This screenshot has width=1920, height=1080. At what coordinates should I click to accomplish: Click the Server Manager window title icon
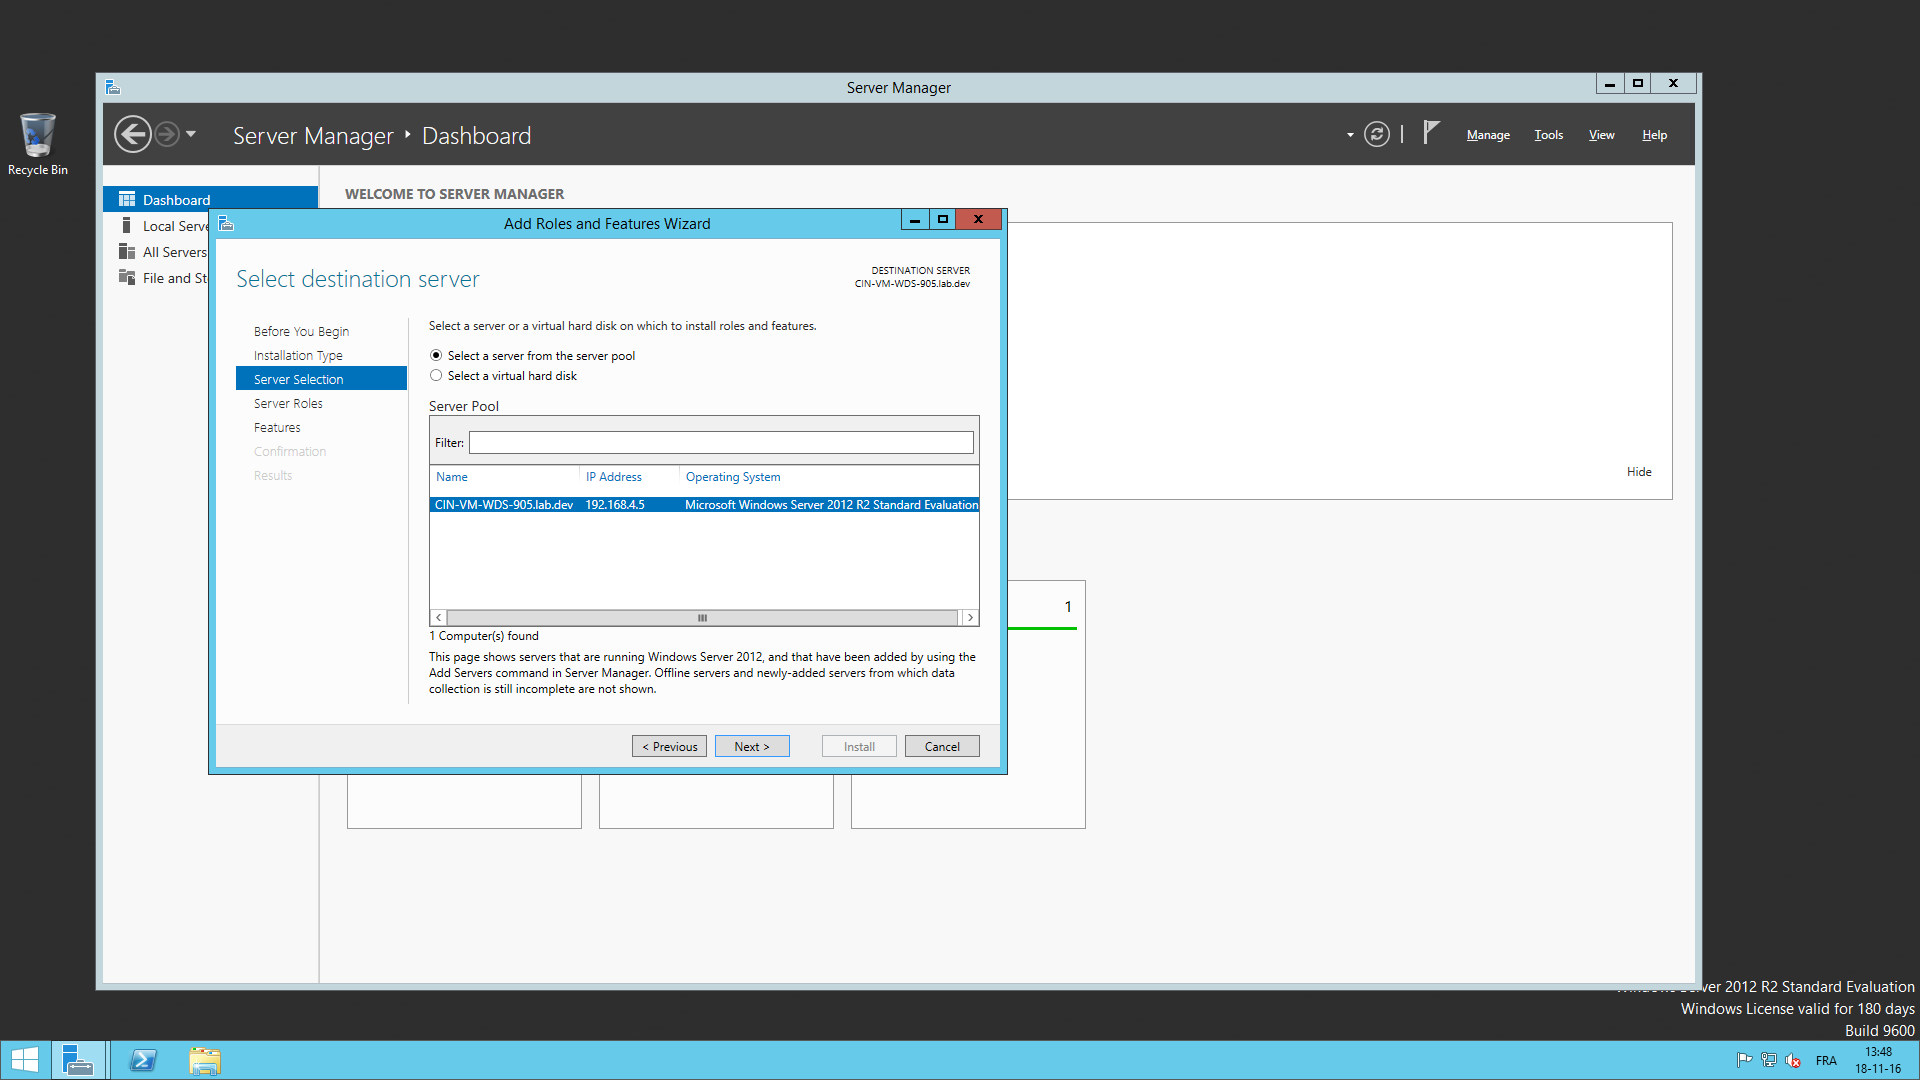113,87
